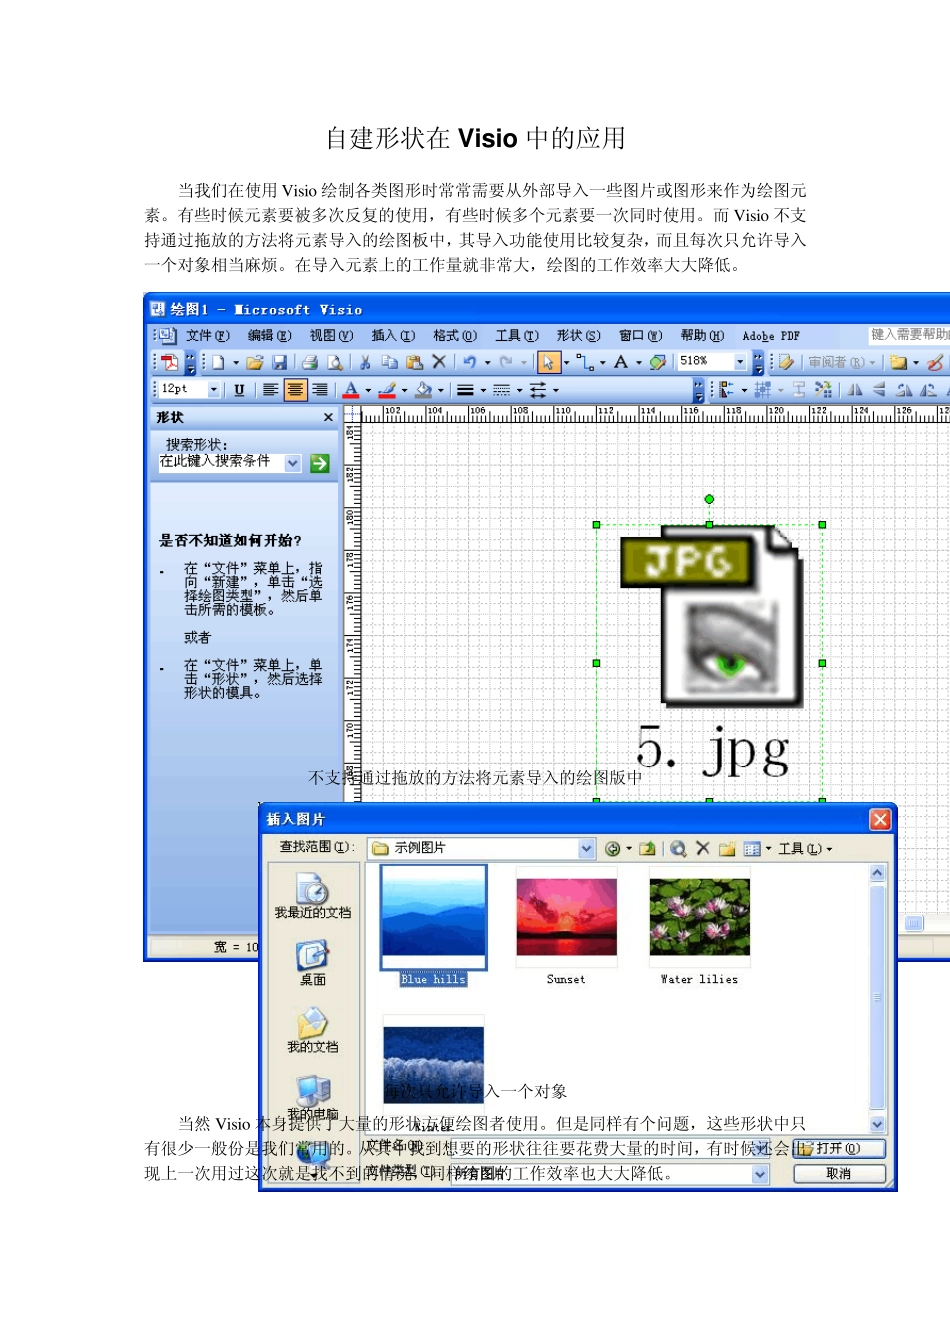This screenshot has height=1344, width=950.
Task: Expand the Undo history dropdown arrow
Action: click(x=487, y=363)
